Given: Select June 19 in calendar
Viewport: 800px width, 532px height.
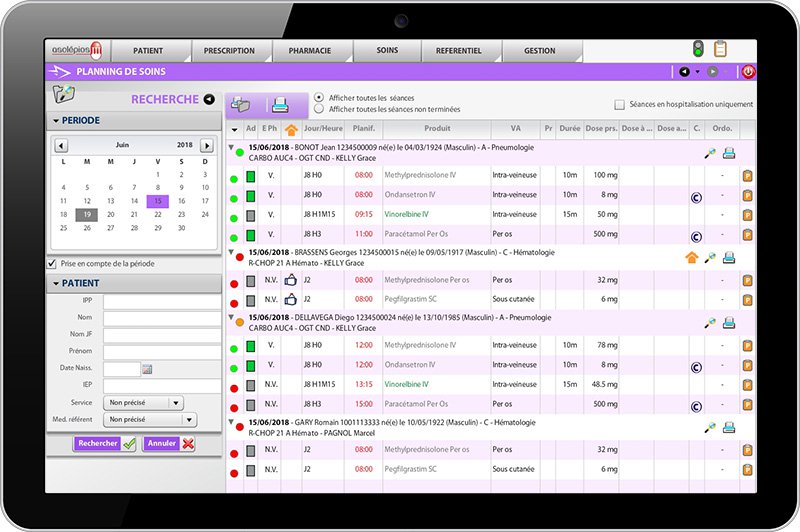Looking at the screenshot, I should point(87,215).
